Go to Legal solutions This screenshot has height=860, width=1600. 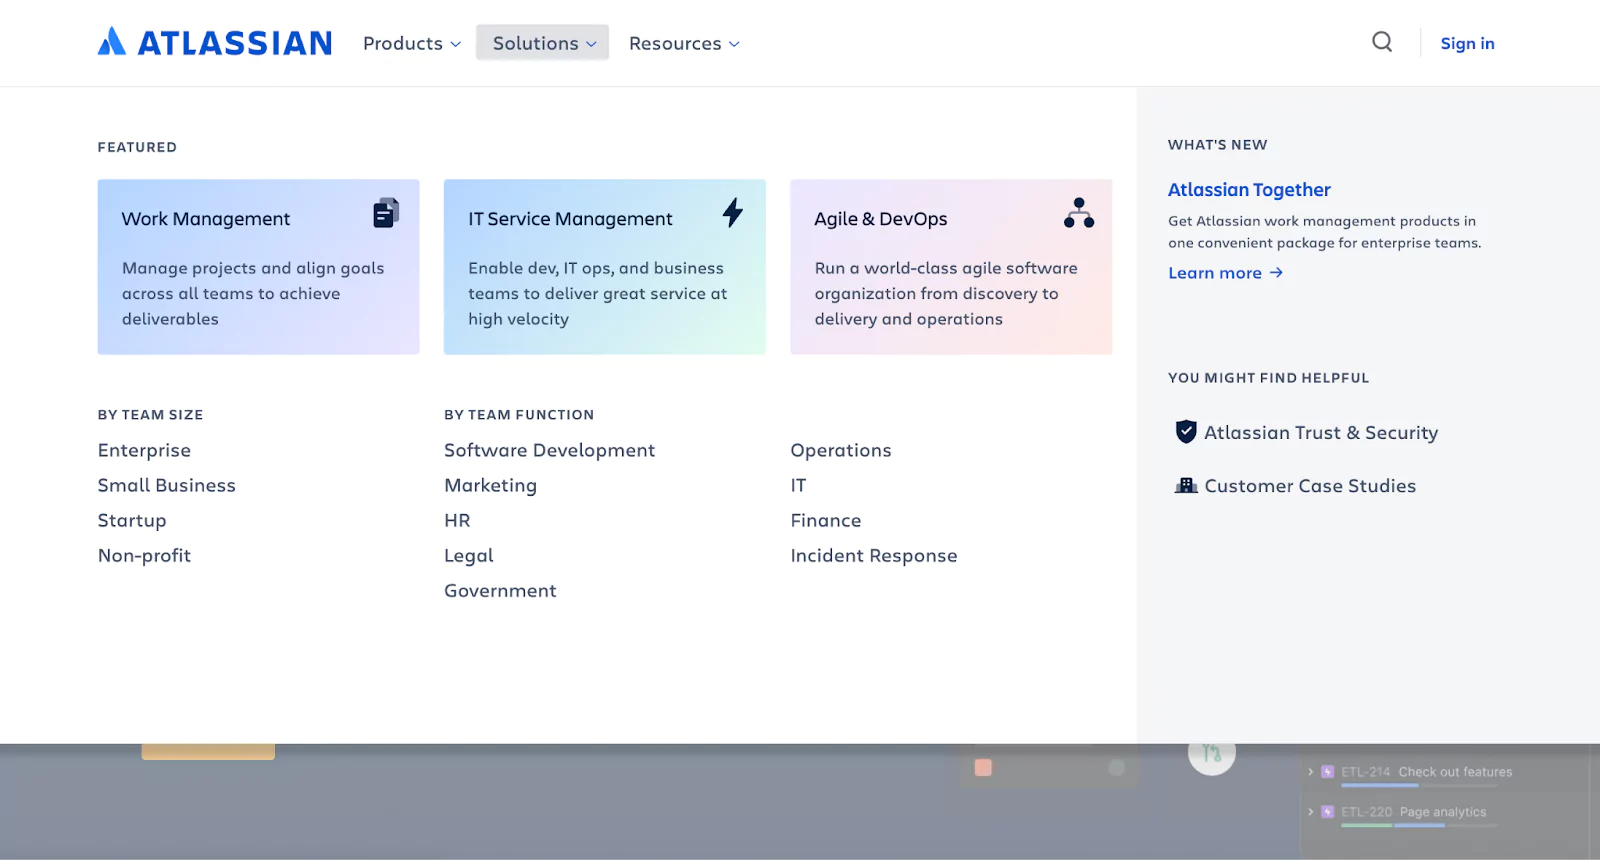point(469,556)
